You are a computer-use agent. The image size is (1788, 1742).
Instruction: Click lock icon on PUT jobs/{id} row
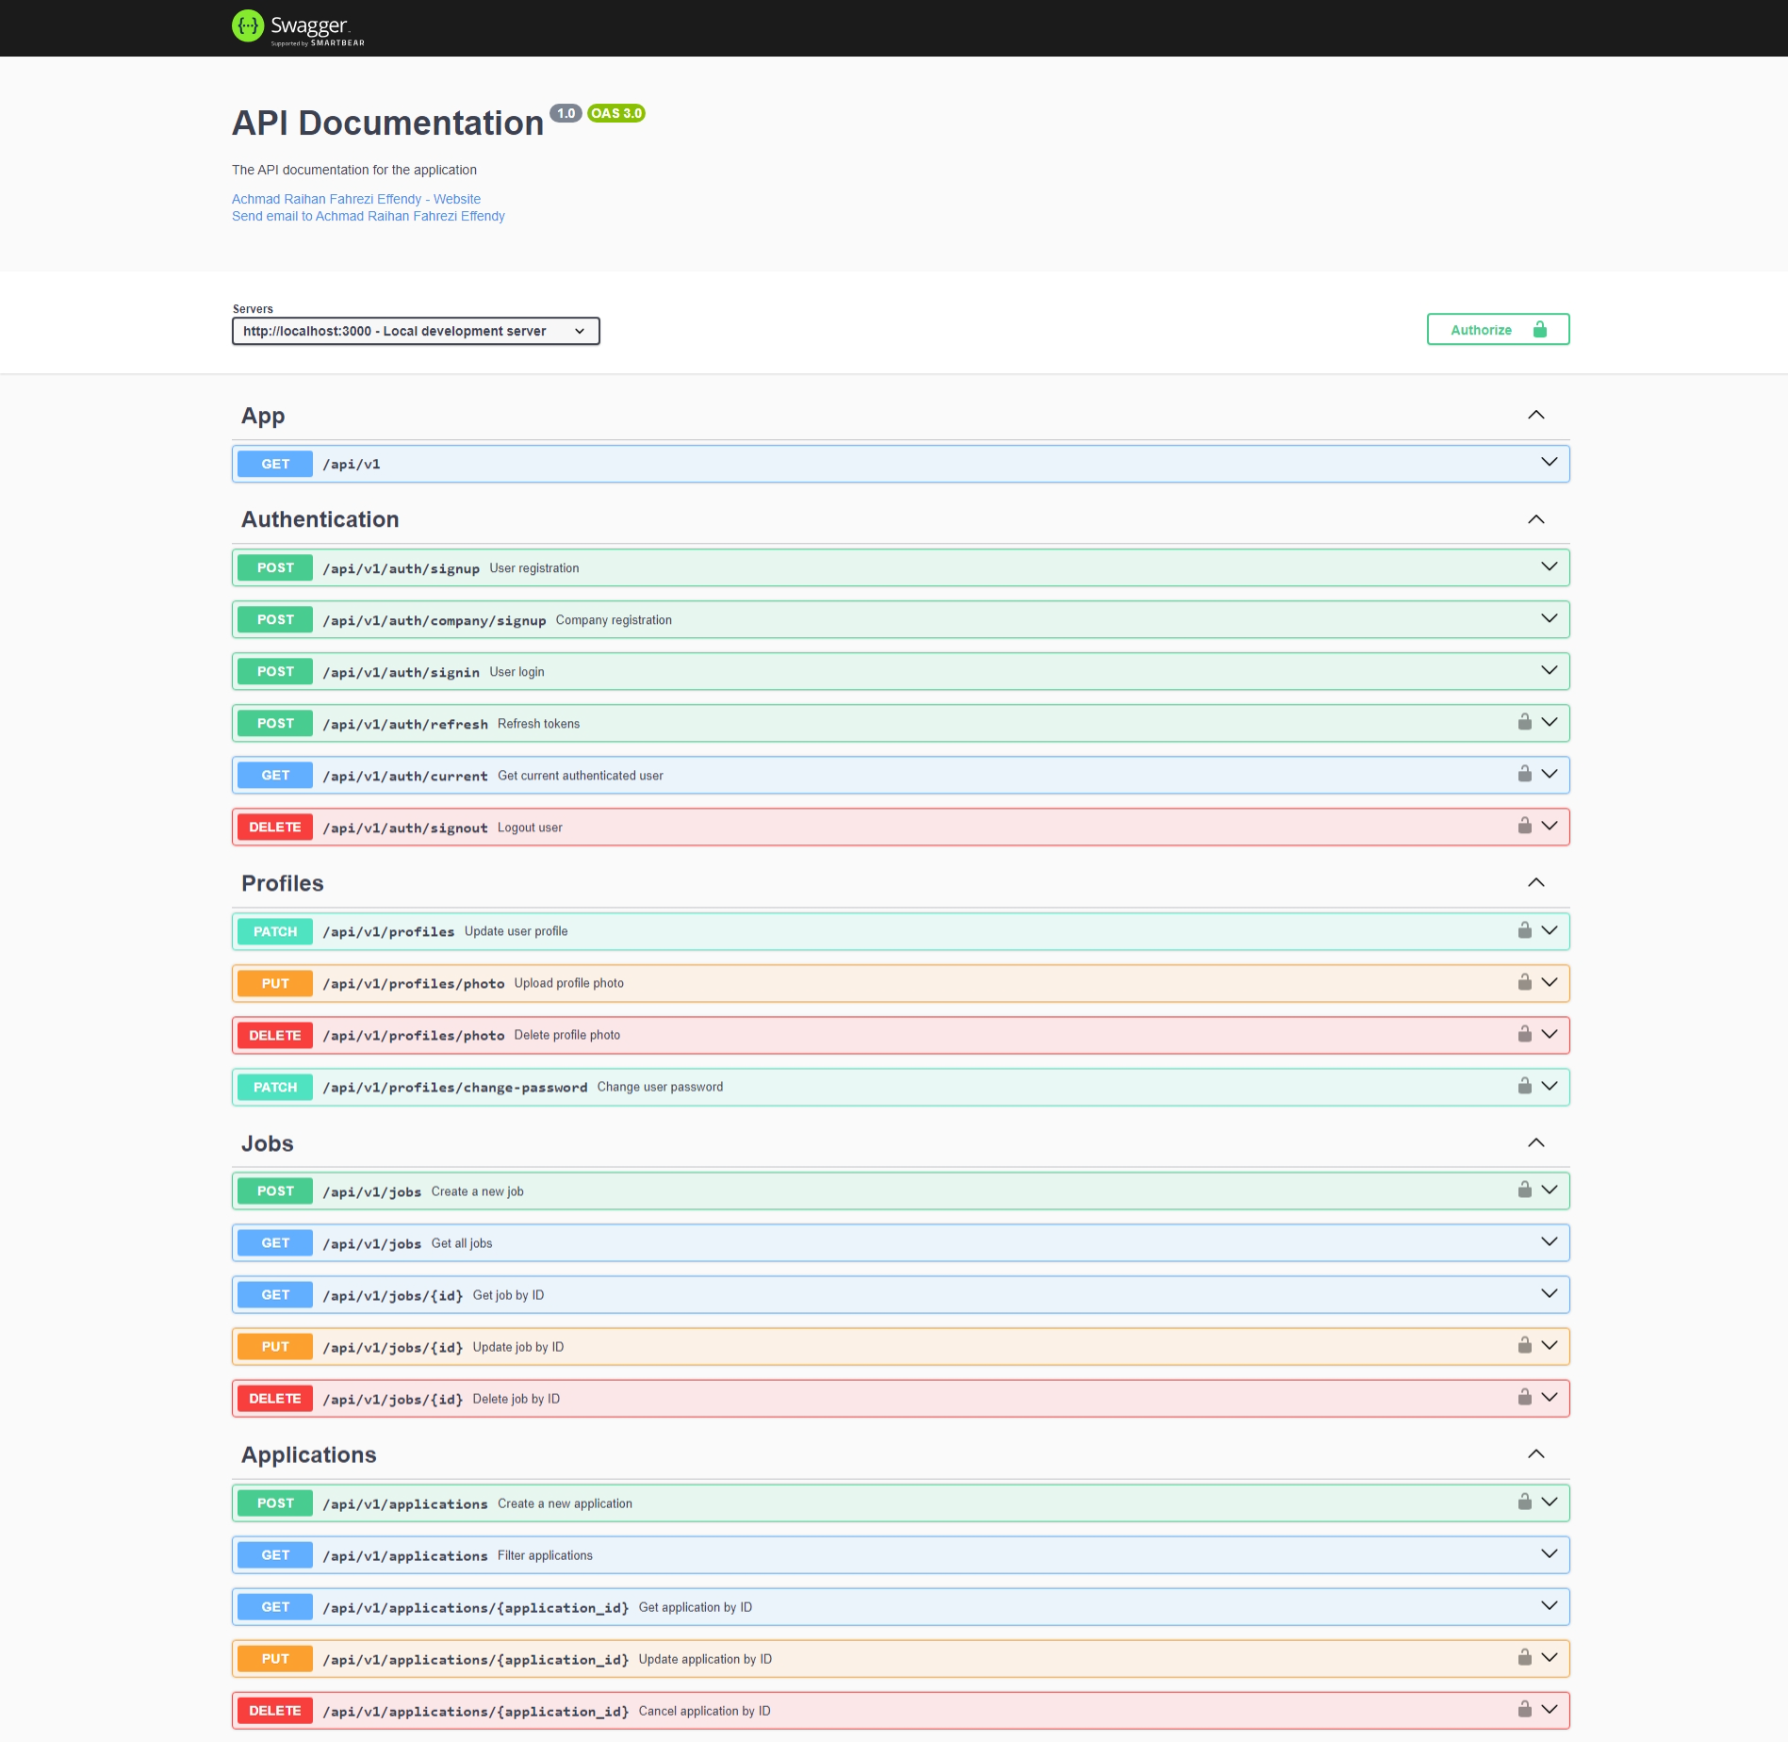[1524, 1346]
